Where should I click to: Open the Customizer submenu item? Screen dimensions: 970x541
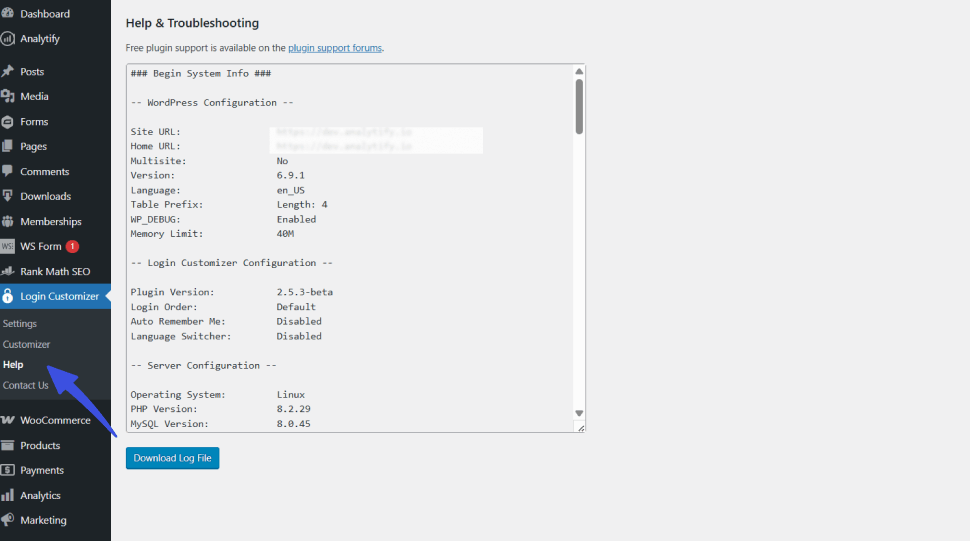27,344
